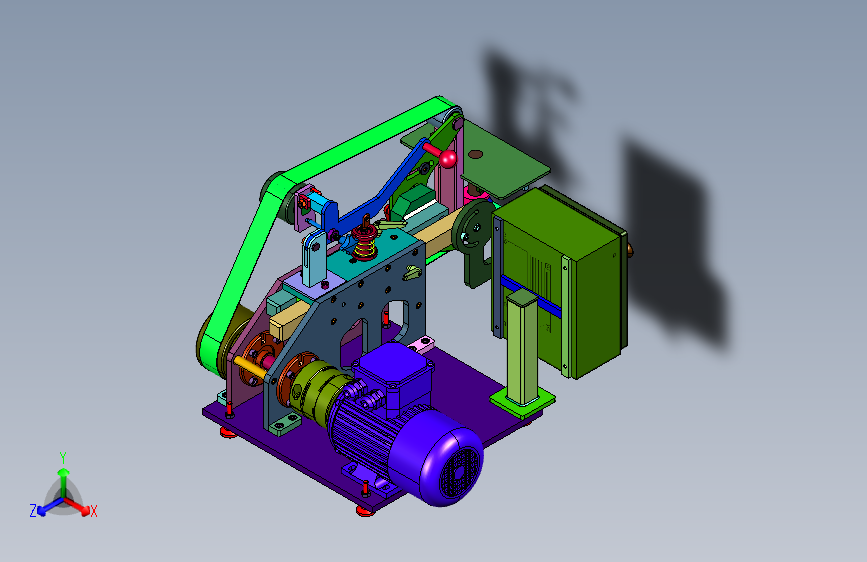Image resolution: width=867 pixels, height=562 pixels.
Task: Select the light green square support post
Action: click(x=523, y=348)
